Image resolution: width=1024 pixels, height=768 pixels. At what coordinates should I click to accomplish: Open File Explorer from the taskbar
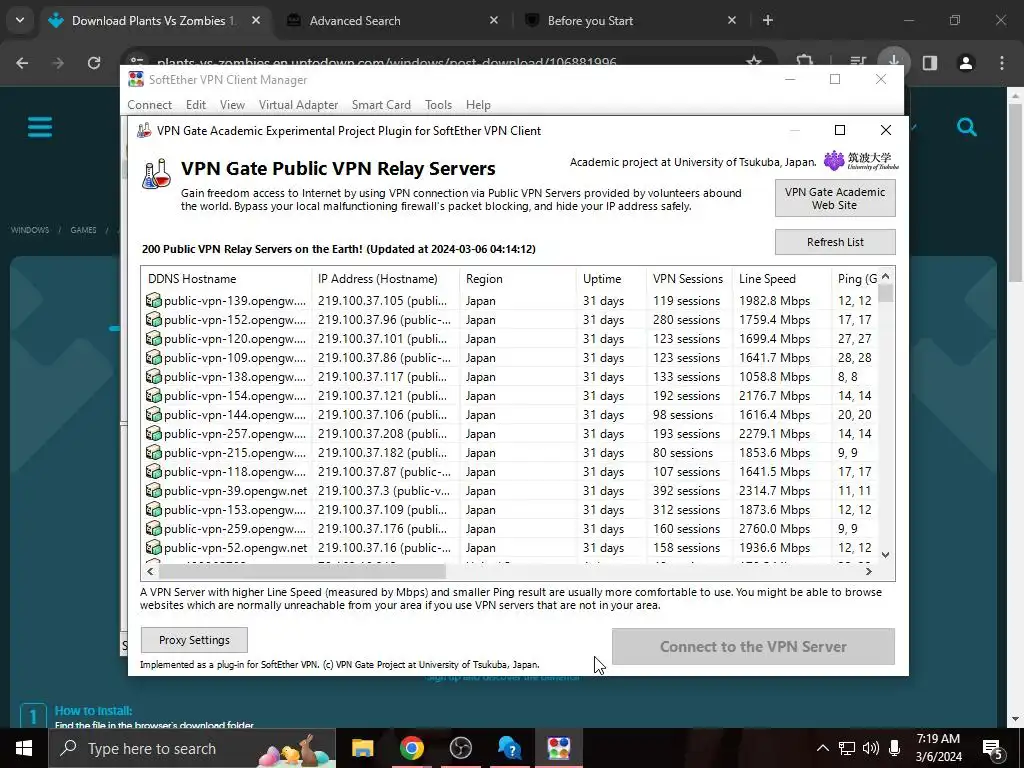362,748
